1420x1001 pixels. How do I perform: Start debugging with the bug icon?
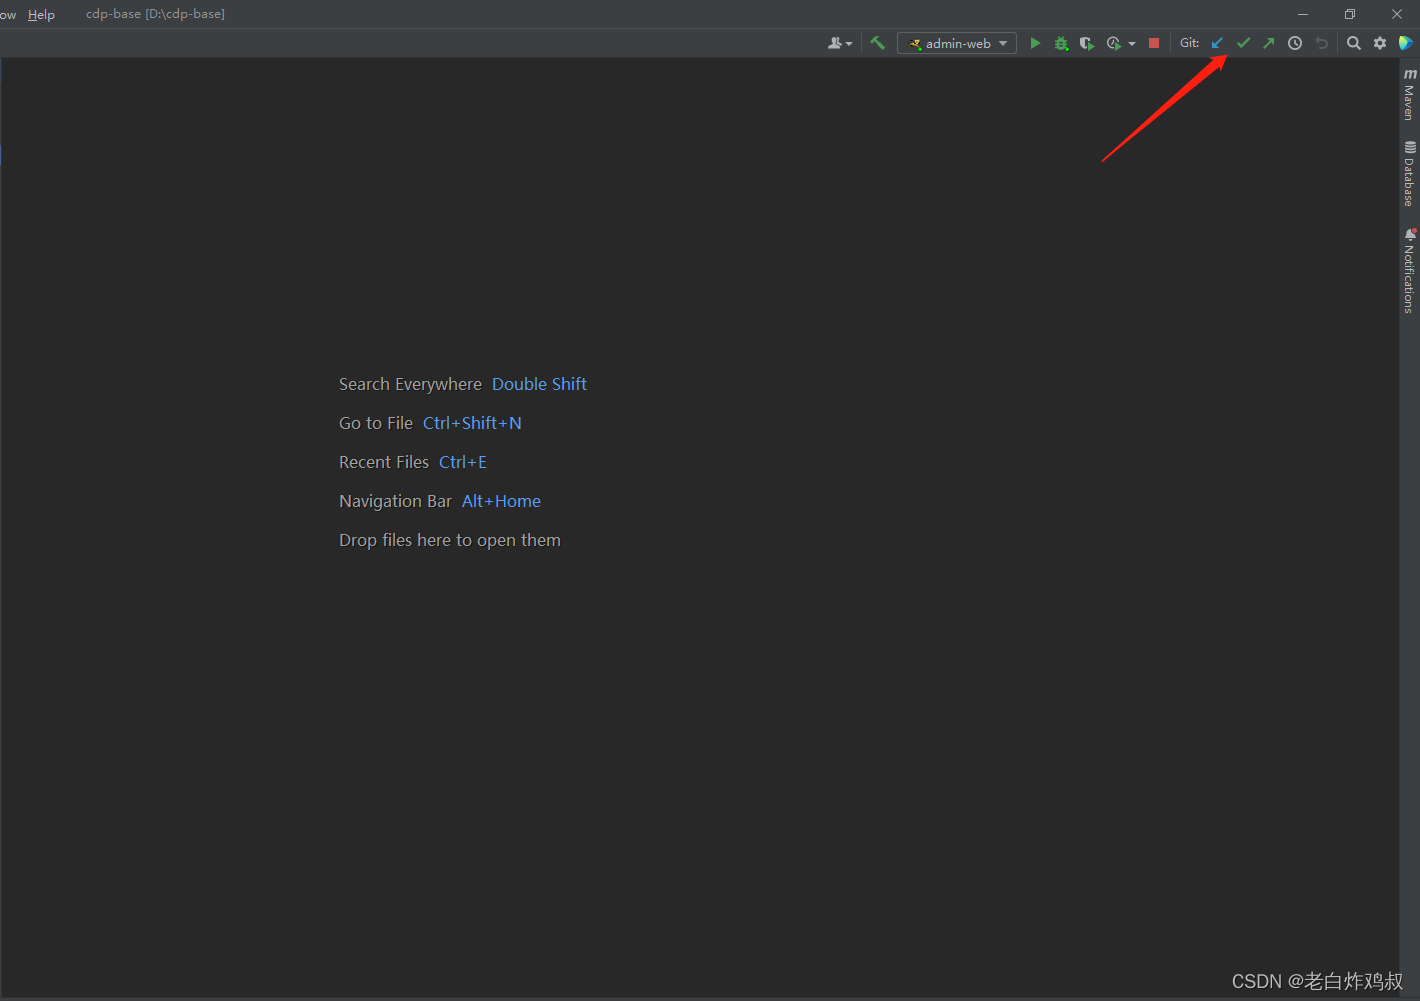(x=1061, y=43)
